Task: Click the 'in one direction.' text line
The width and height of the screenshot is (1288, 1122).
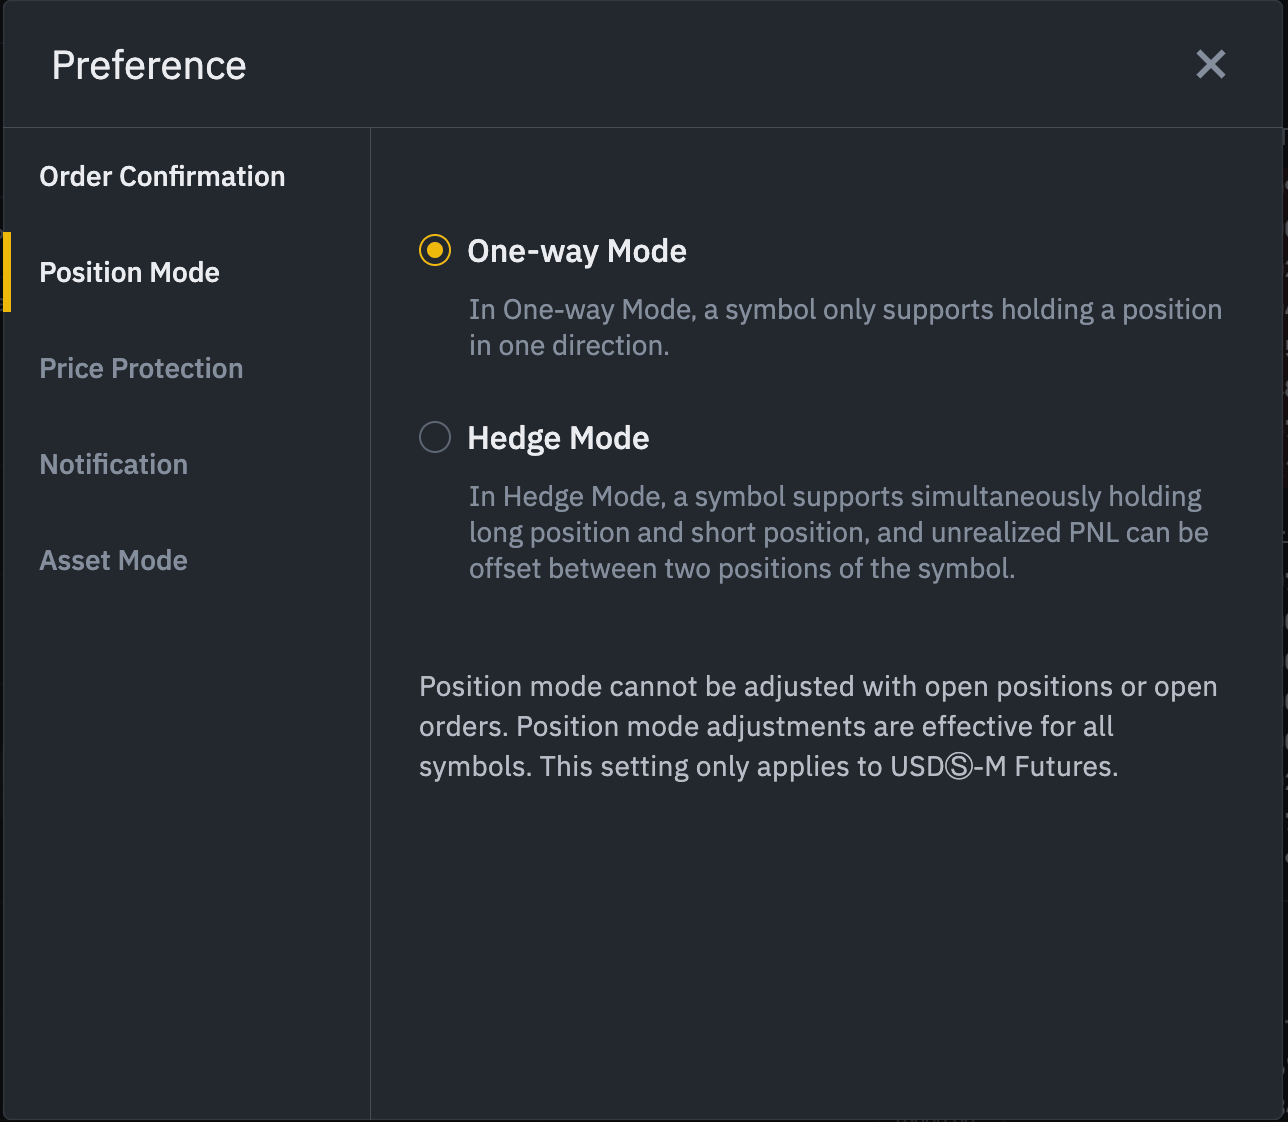Action: 569,346
